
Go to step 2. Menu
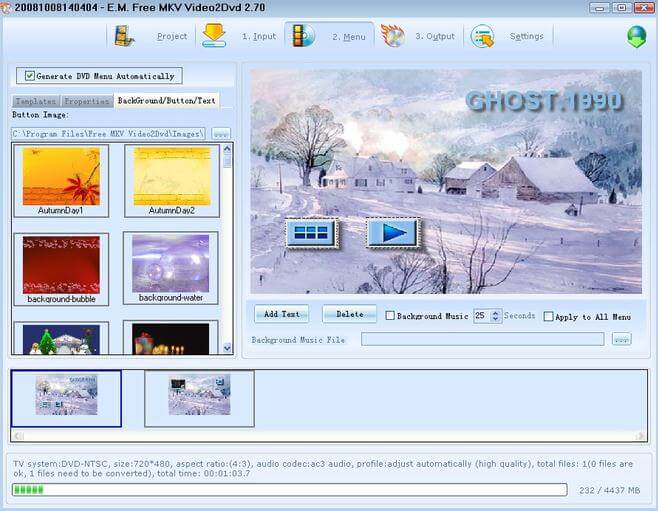[x=349, y=37]
